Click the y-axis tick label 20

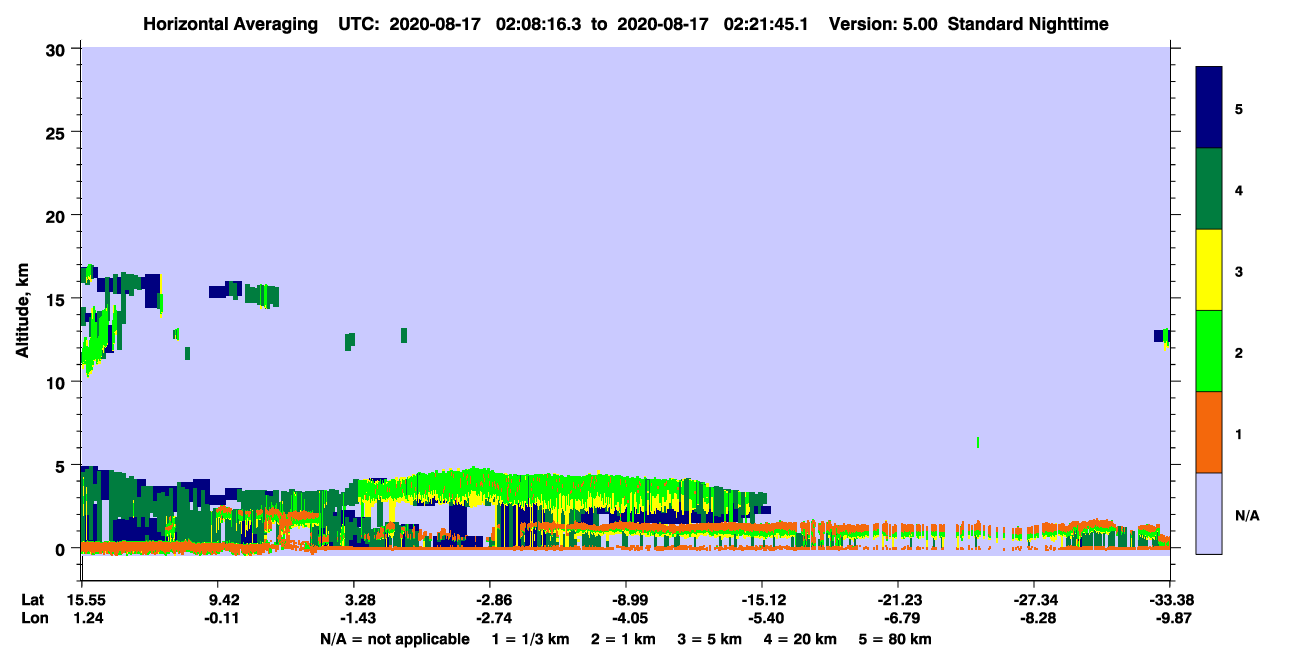point(58,215)
